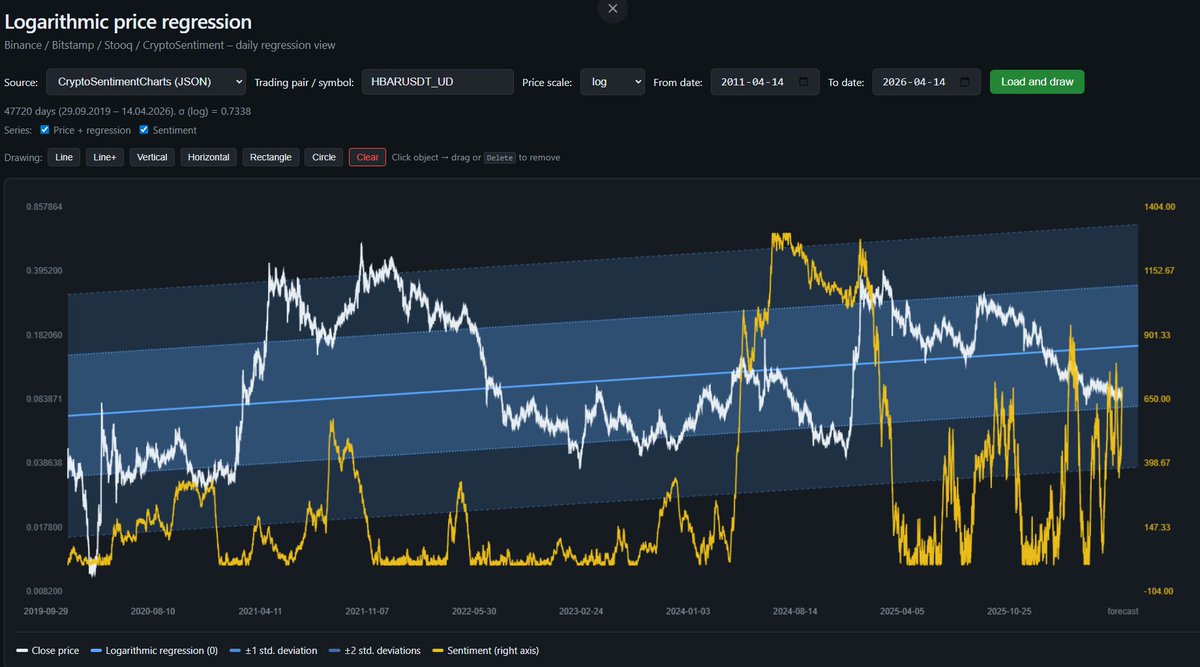Click the 2019-09-29 x-axis date label
Image resolution: width=1200 pixels, height=667 pixels.
click(x=46, y=610)
